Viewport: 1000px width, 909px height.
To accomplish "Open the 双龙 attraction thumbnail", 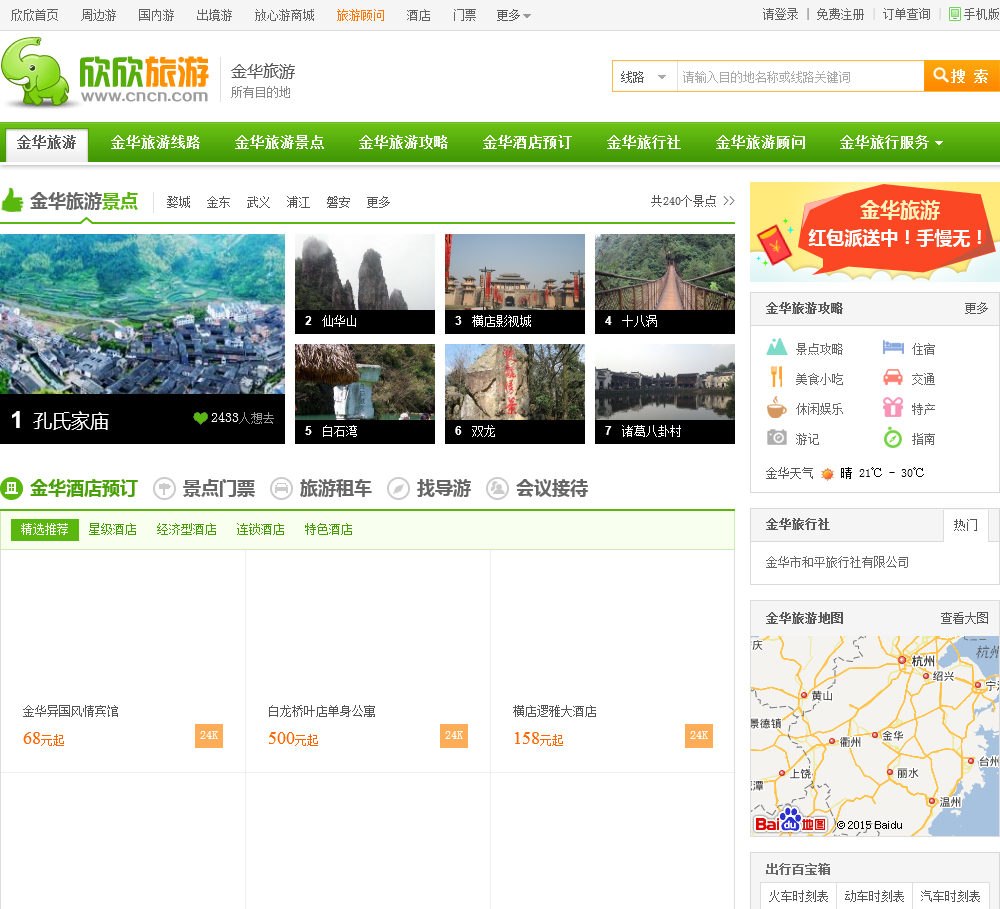I will click(x=515, y=394).
